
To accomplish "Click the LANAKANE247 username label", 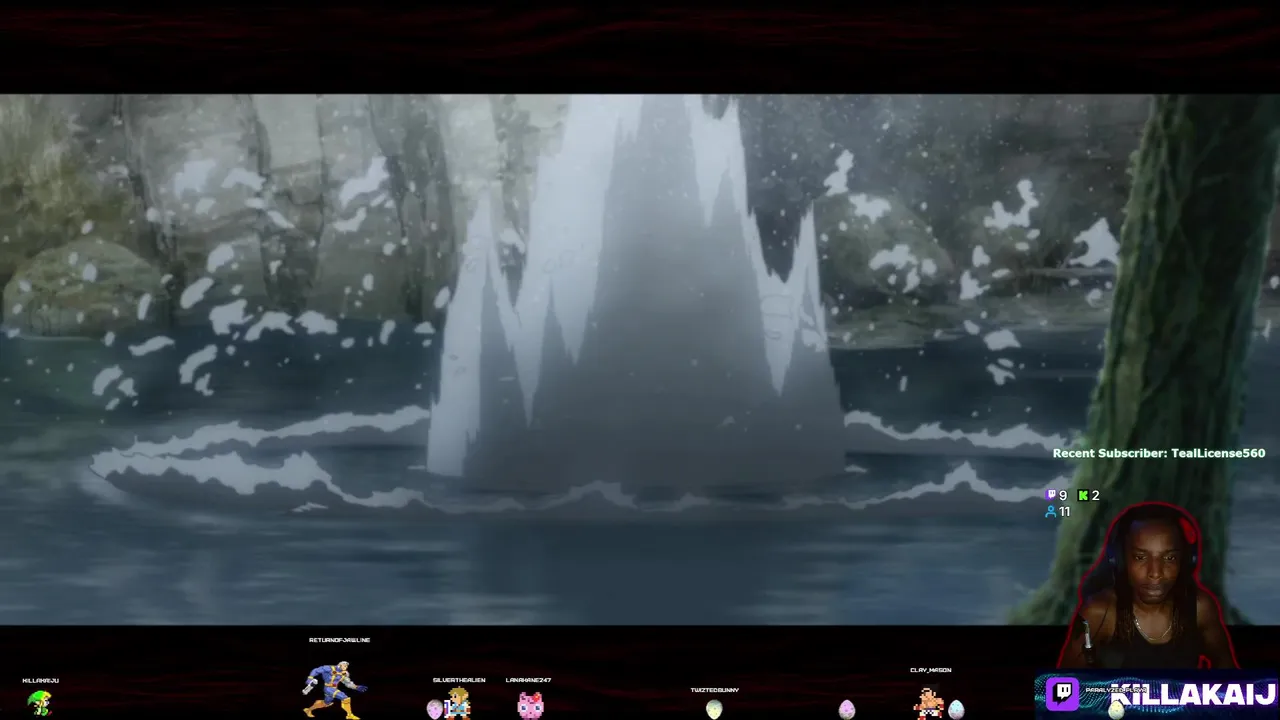I will (528, 680).
